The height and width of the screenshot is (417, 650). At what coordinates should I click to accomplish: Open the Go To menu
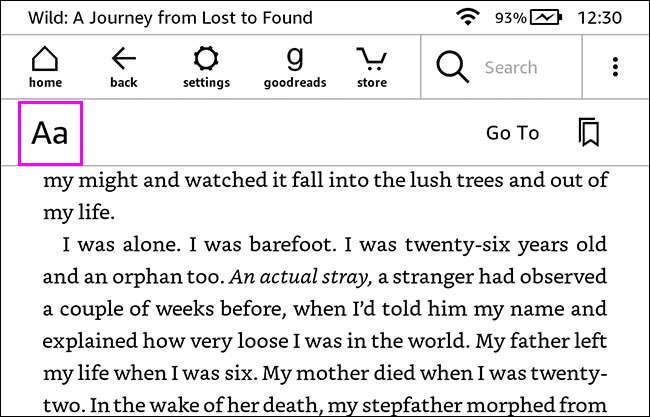(512, 133)
